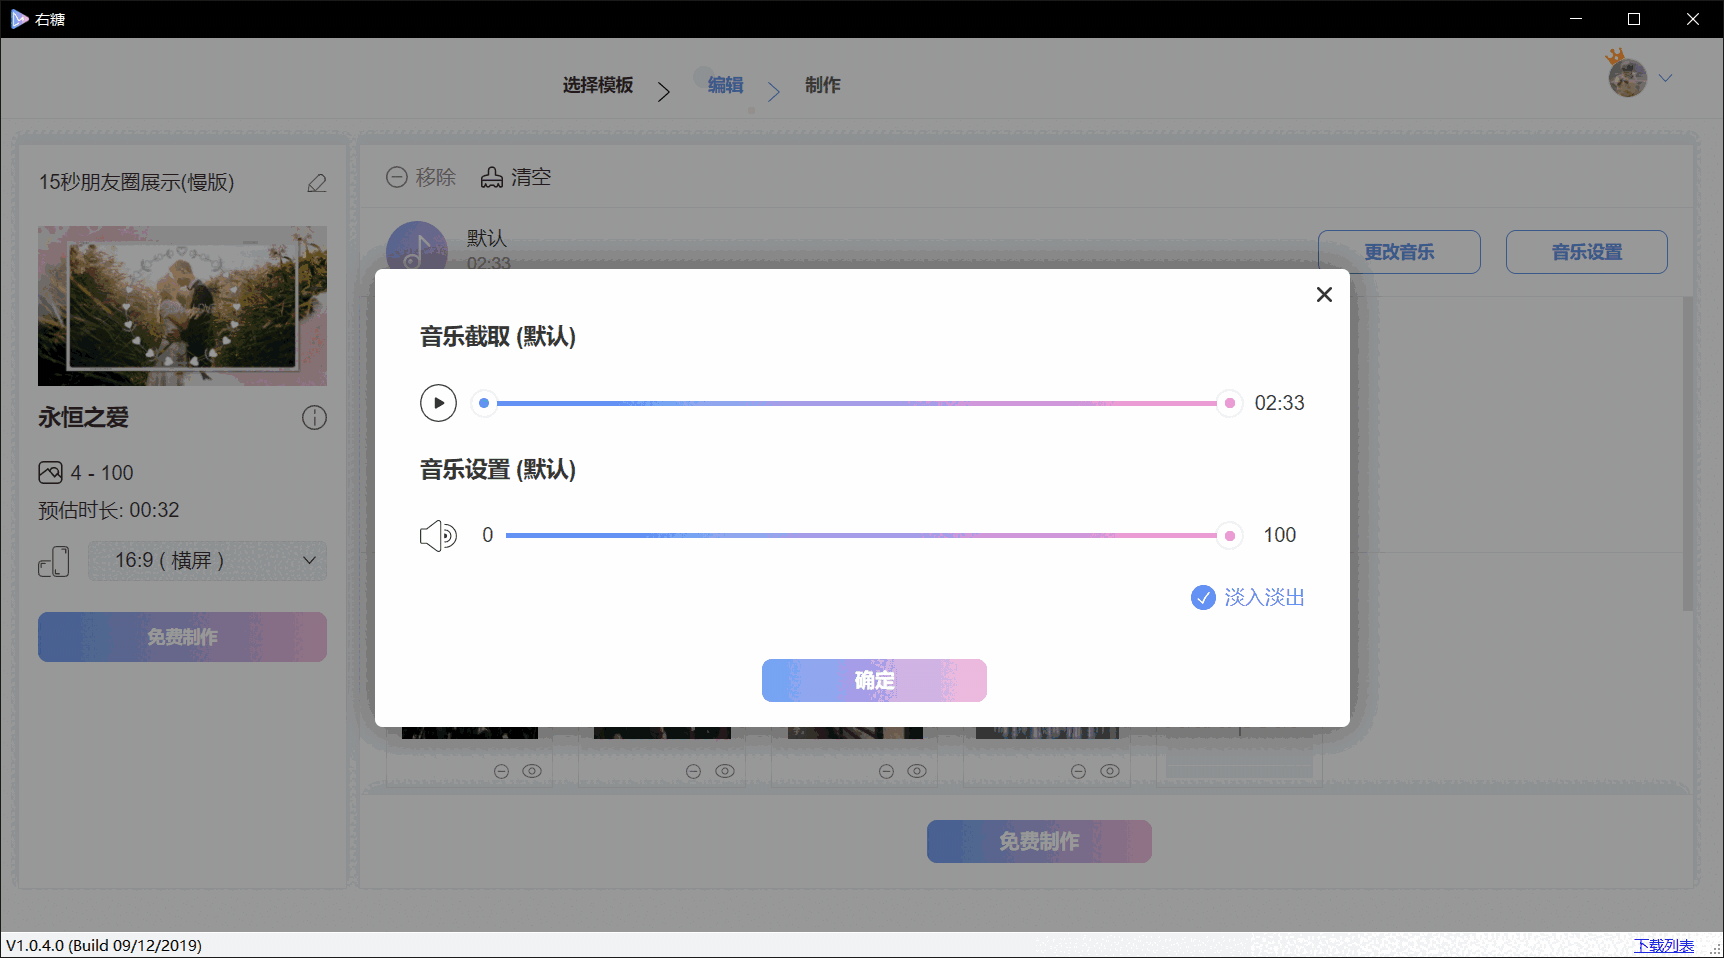Open the 16:9（横屏）aspect ratio dropdown
Viewport: 1724px width, 958px height.
[x=206, y=561]
